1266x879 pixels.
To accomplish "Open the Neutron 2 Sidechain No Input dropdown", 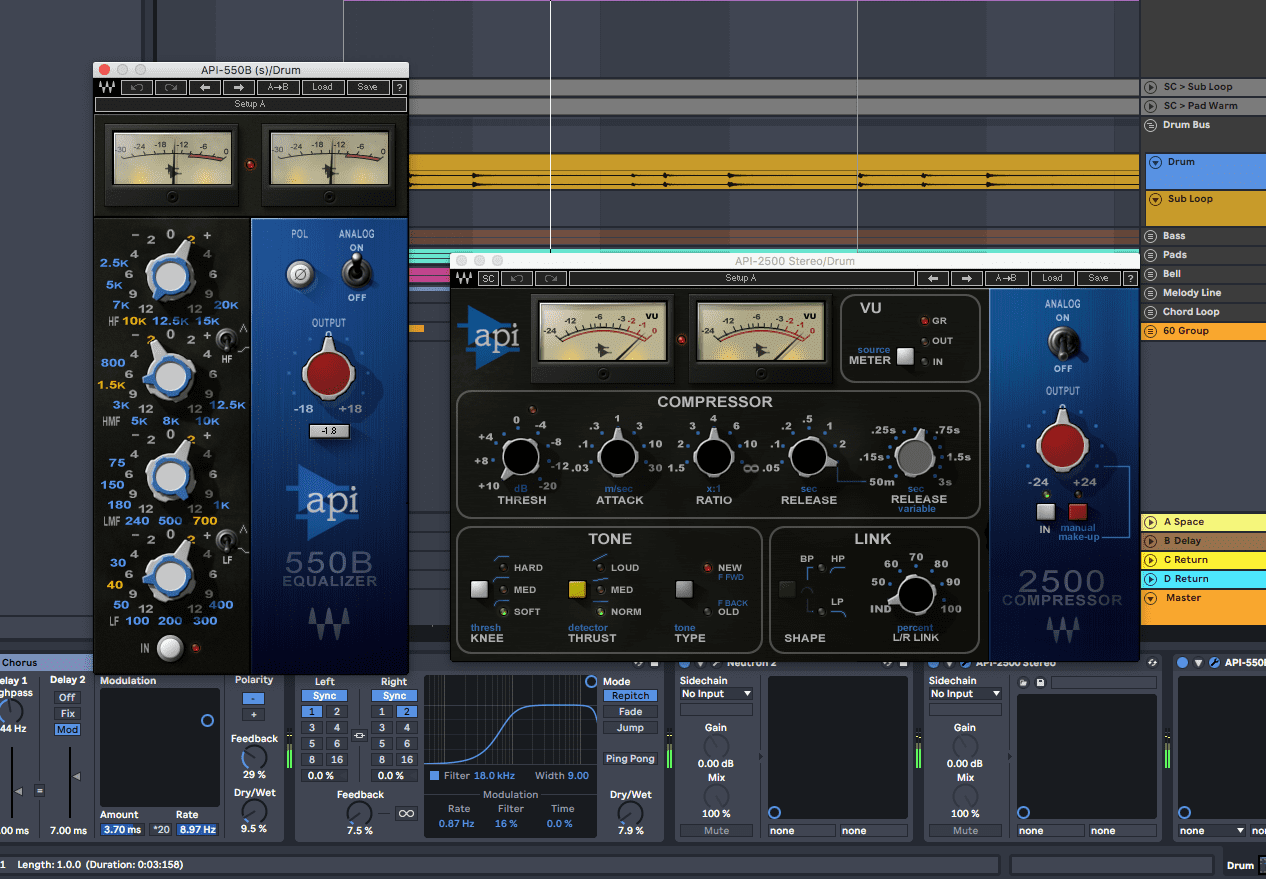I will coord(716,694).
